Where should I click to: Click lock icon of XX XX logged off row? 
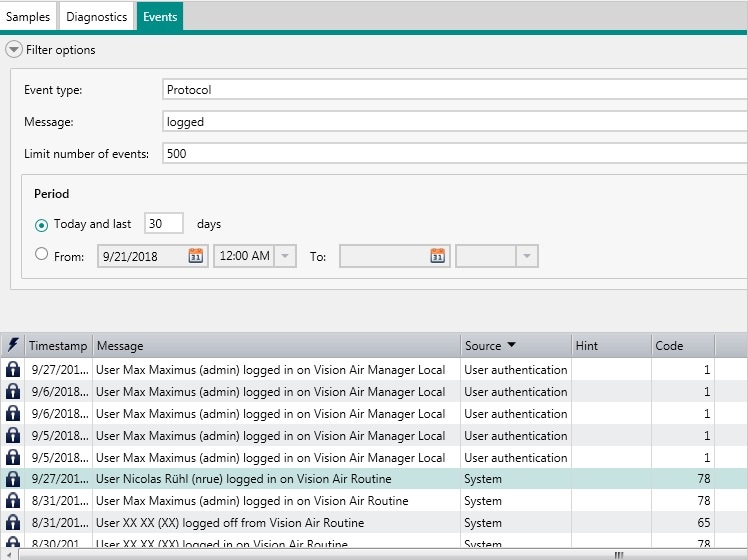click(13, 522)
